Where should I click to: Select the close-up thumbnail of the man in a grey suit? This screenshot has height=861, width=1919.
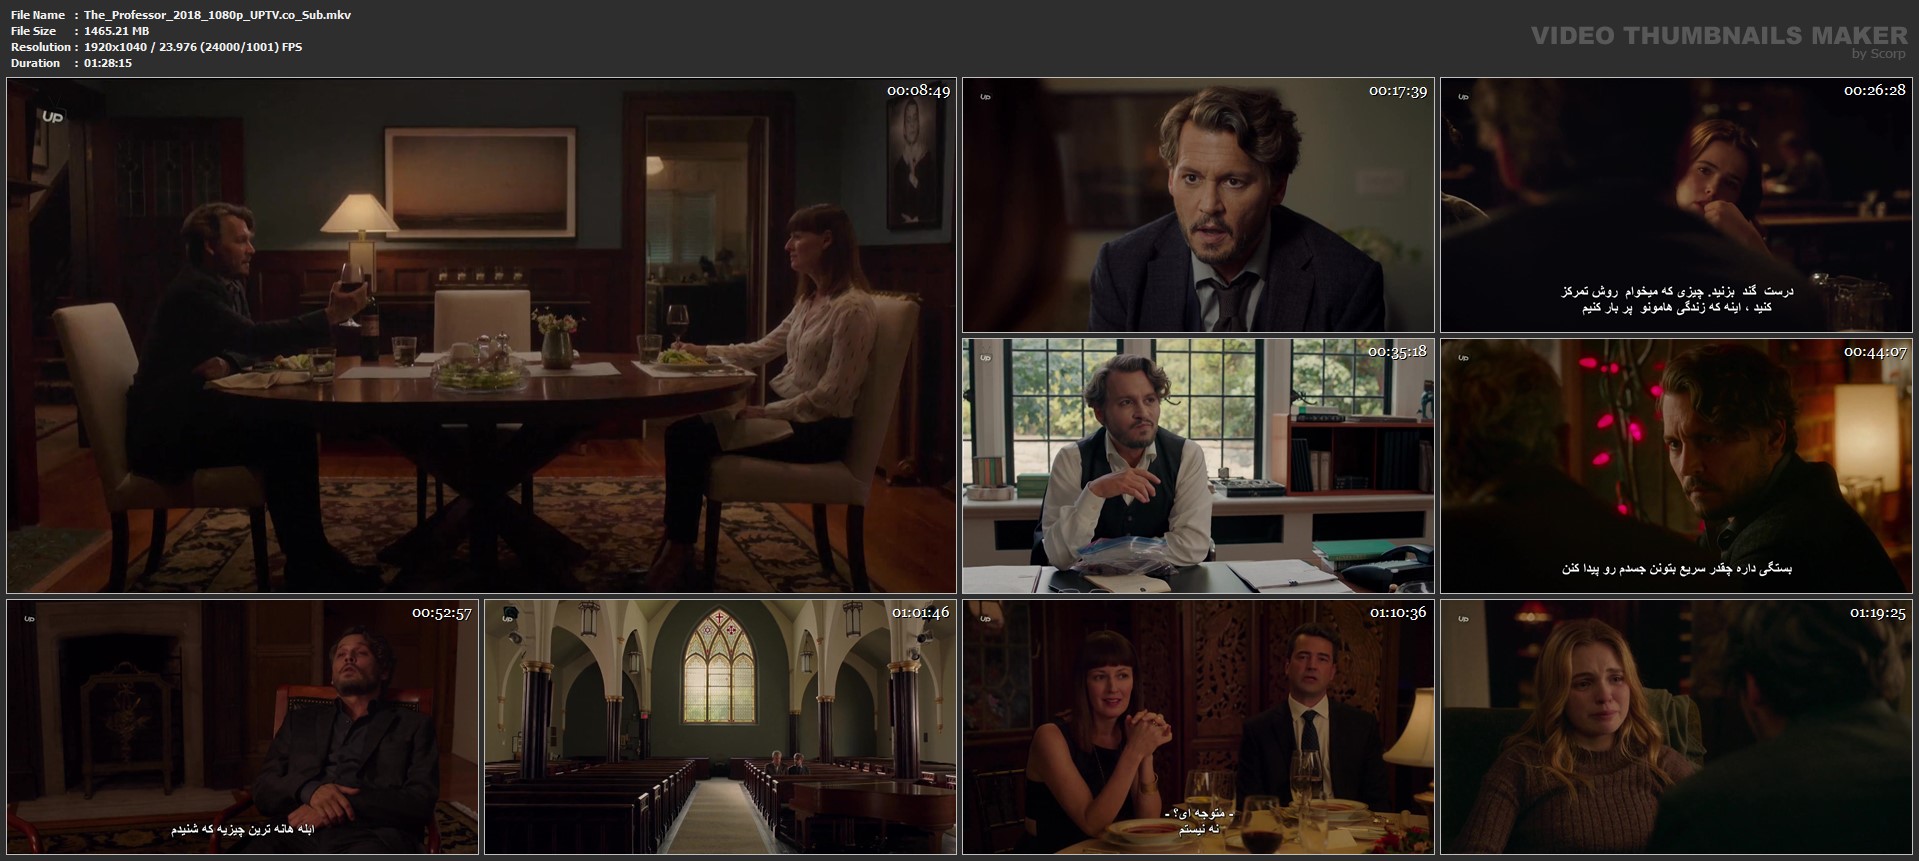pos(1198,205)
